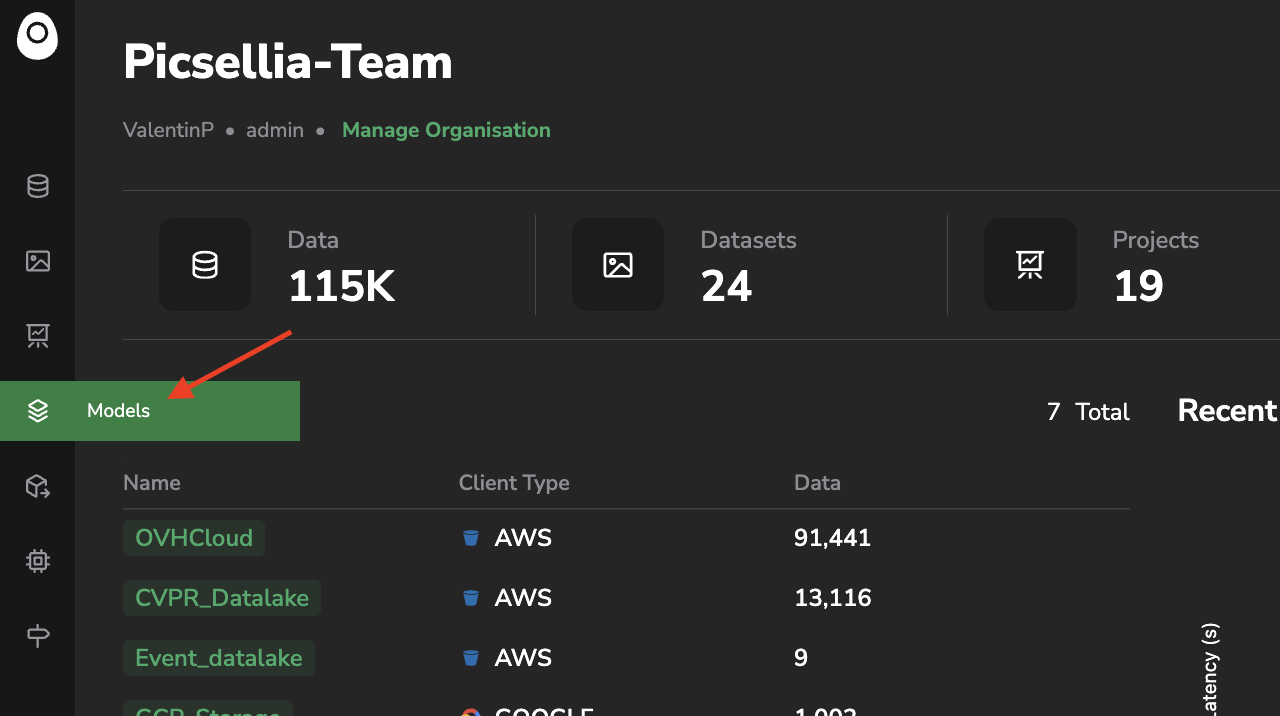Click the Data card database icon

(205, 264)
